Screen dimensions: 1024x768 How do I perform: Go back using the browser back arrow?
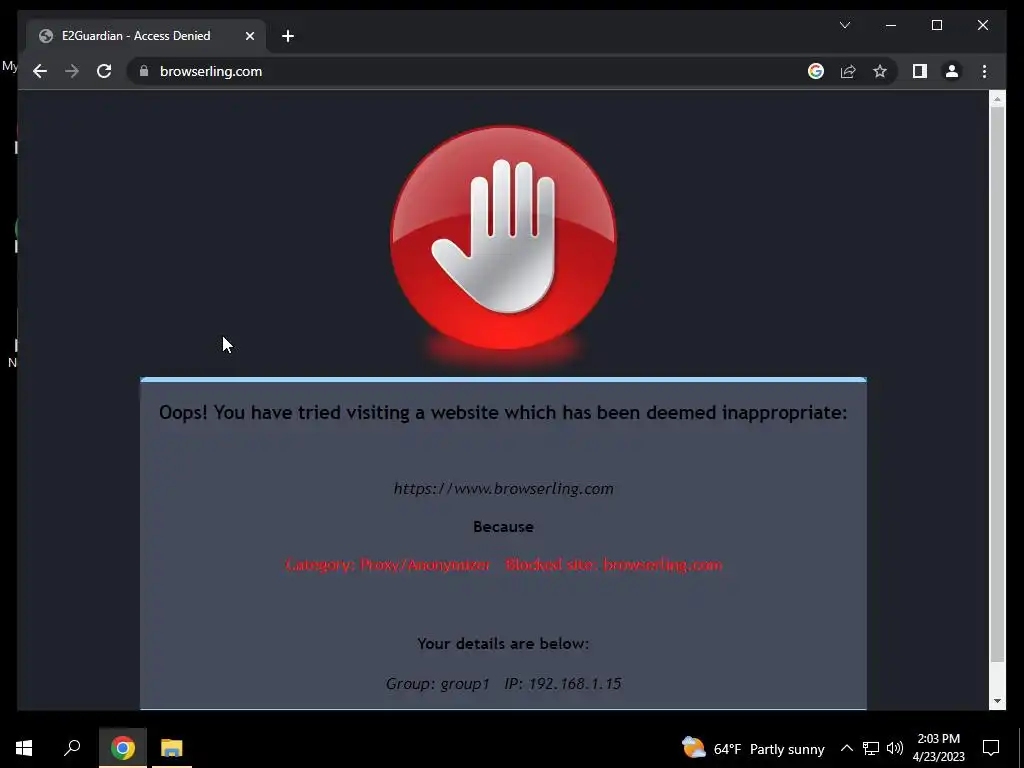[40, 71]
